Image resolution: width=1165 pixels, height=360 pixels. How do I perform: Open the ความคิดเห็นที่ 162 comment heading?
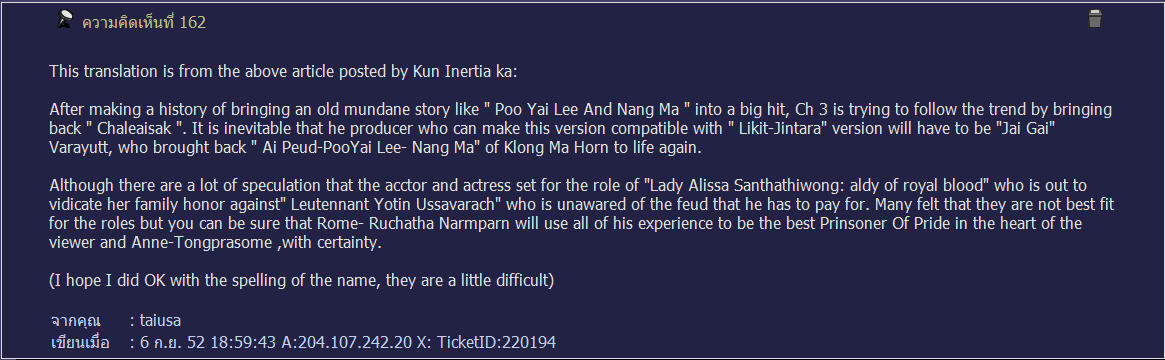point(143,23)
